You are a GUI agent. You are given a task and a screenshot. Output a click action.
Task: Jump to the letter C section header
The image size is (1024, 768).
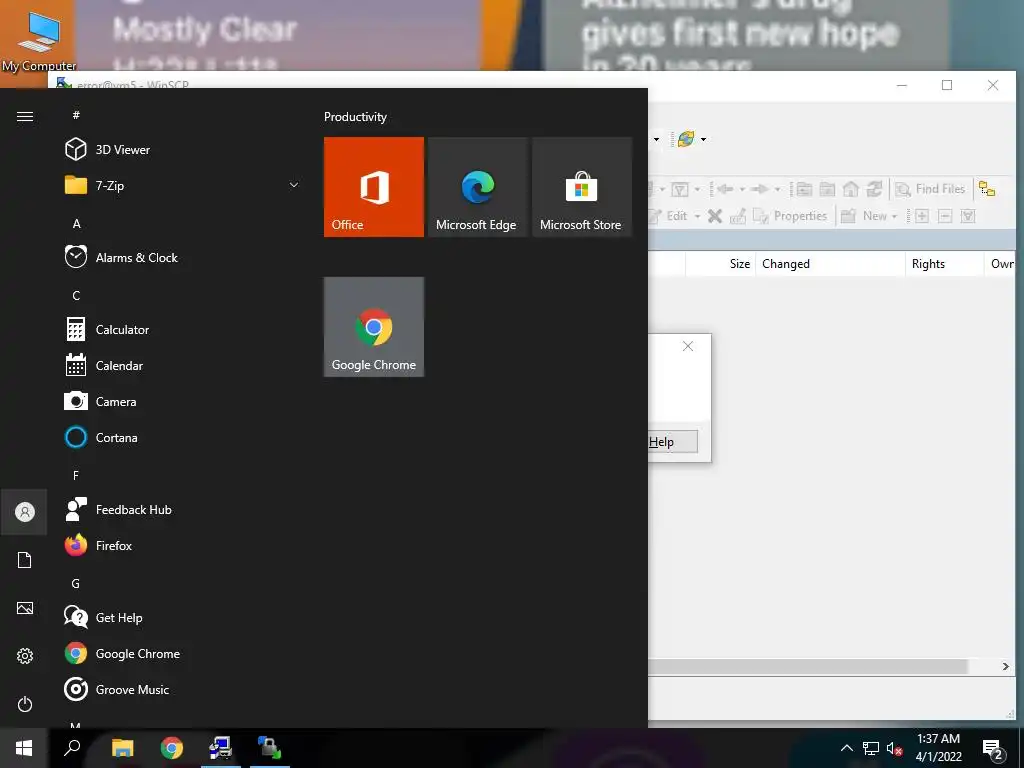76,295
